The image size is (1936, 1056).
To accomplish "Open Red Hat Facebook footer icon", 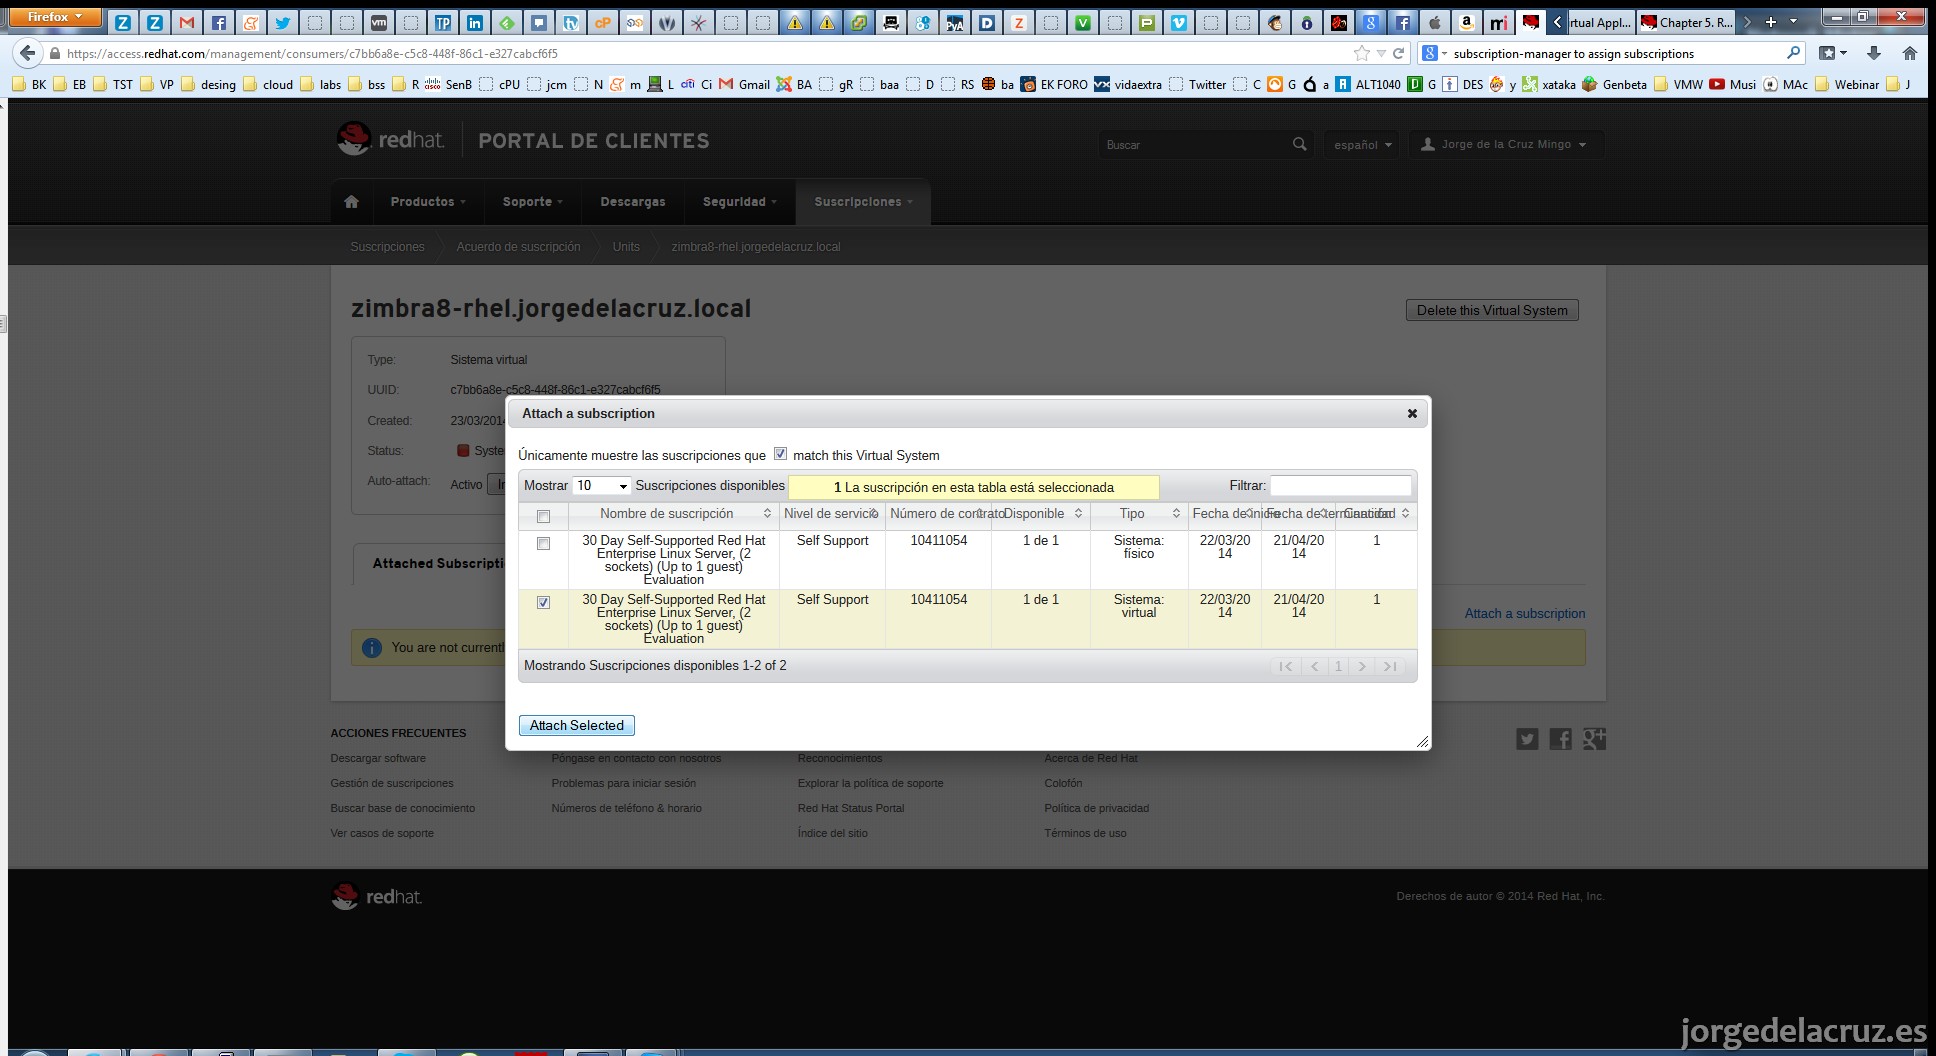I will point(1560,739).
